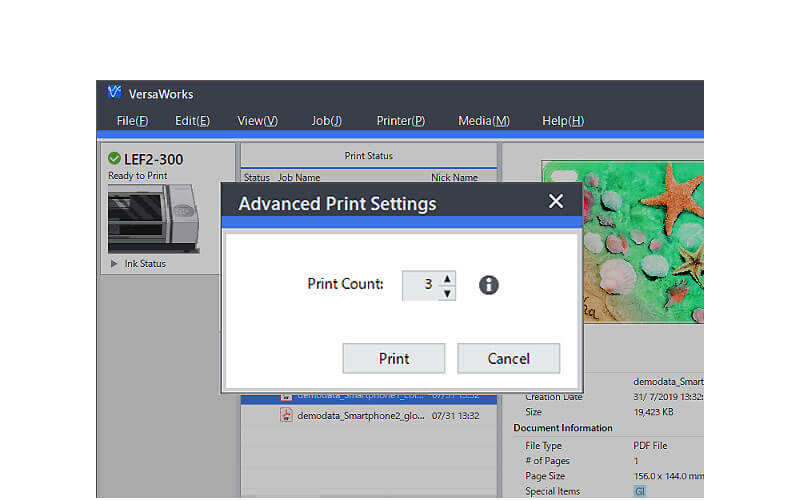Viewport: 800px width, 500px height.
Task: Click the Print Count number field
Action: pyautogui.click(x=421, y=285)
